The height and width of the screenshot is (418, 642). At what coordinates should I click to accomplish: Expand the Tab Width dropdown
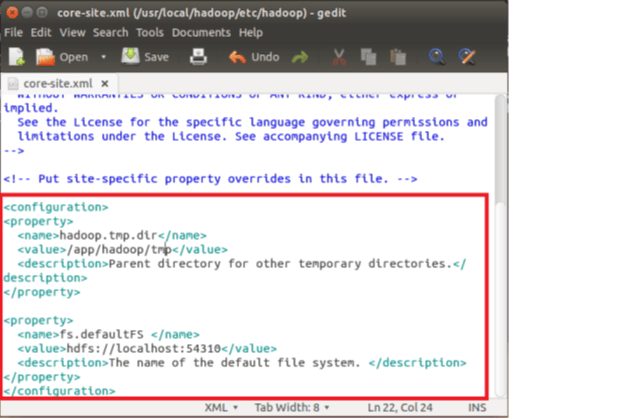tap(293, 408)
